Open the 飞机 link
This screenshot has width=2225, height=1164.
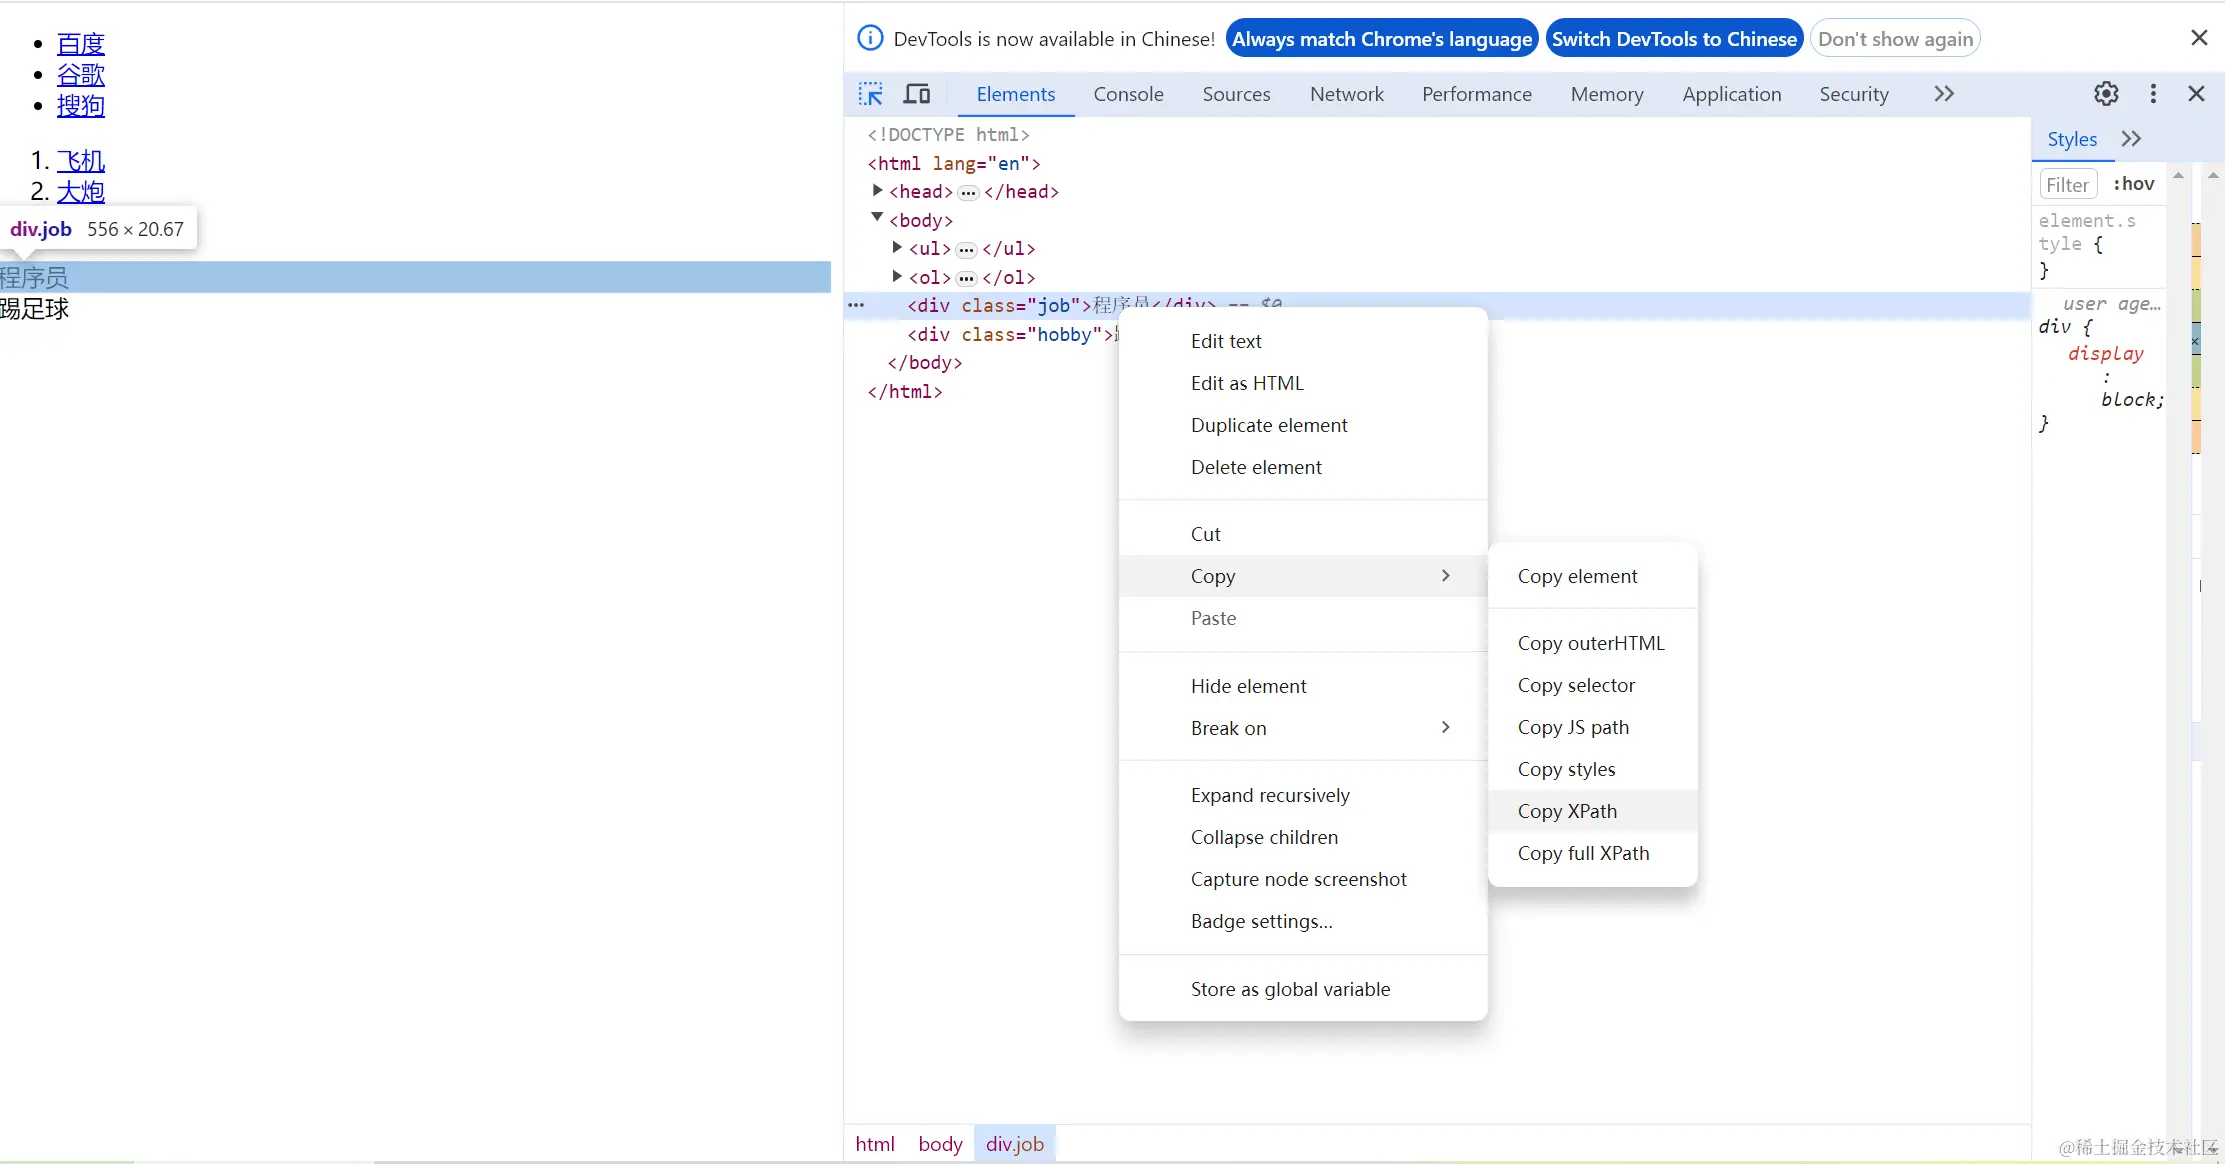tap(81, 161)
